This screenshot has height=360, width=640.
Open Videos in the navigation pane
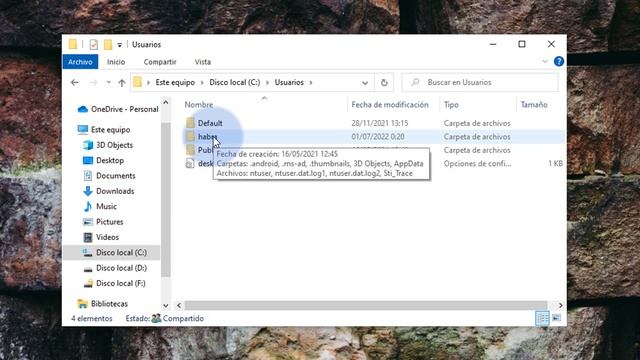107,237
